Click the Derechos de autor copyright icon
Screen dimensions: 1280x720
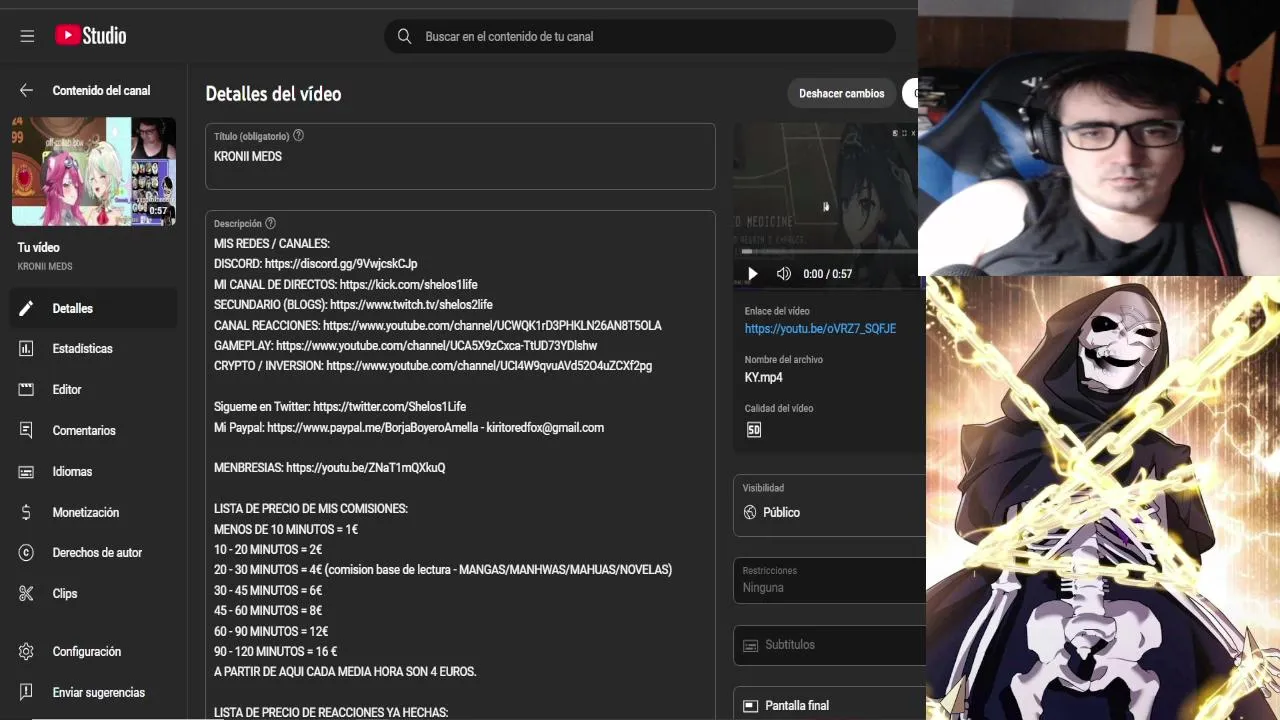[x=27, y=552]
